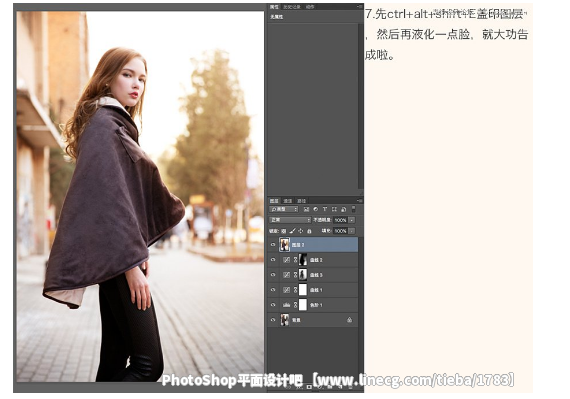Click the 无属性 label in Properties panel
The width and height of the screenshot is (570, 399).
click(277, 17)
